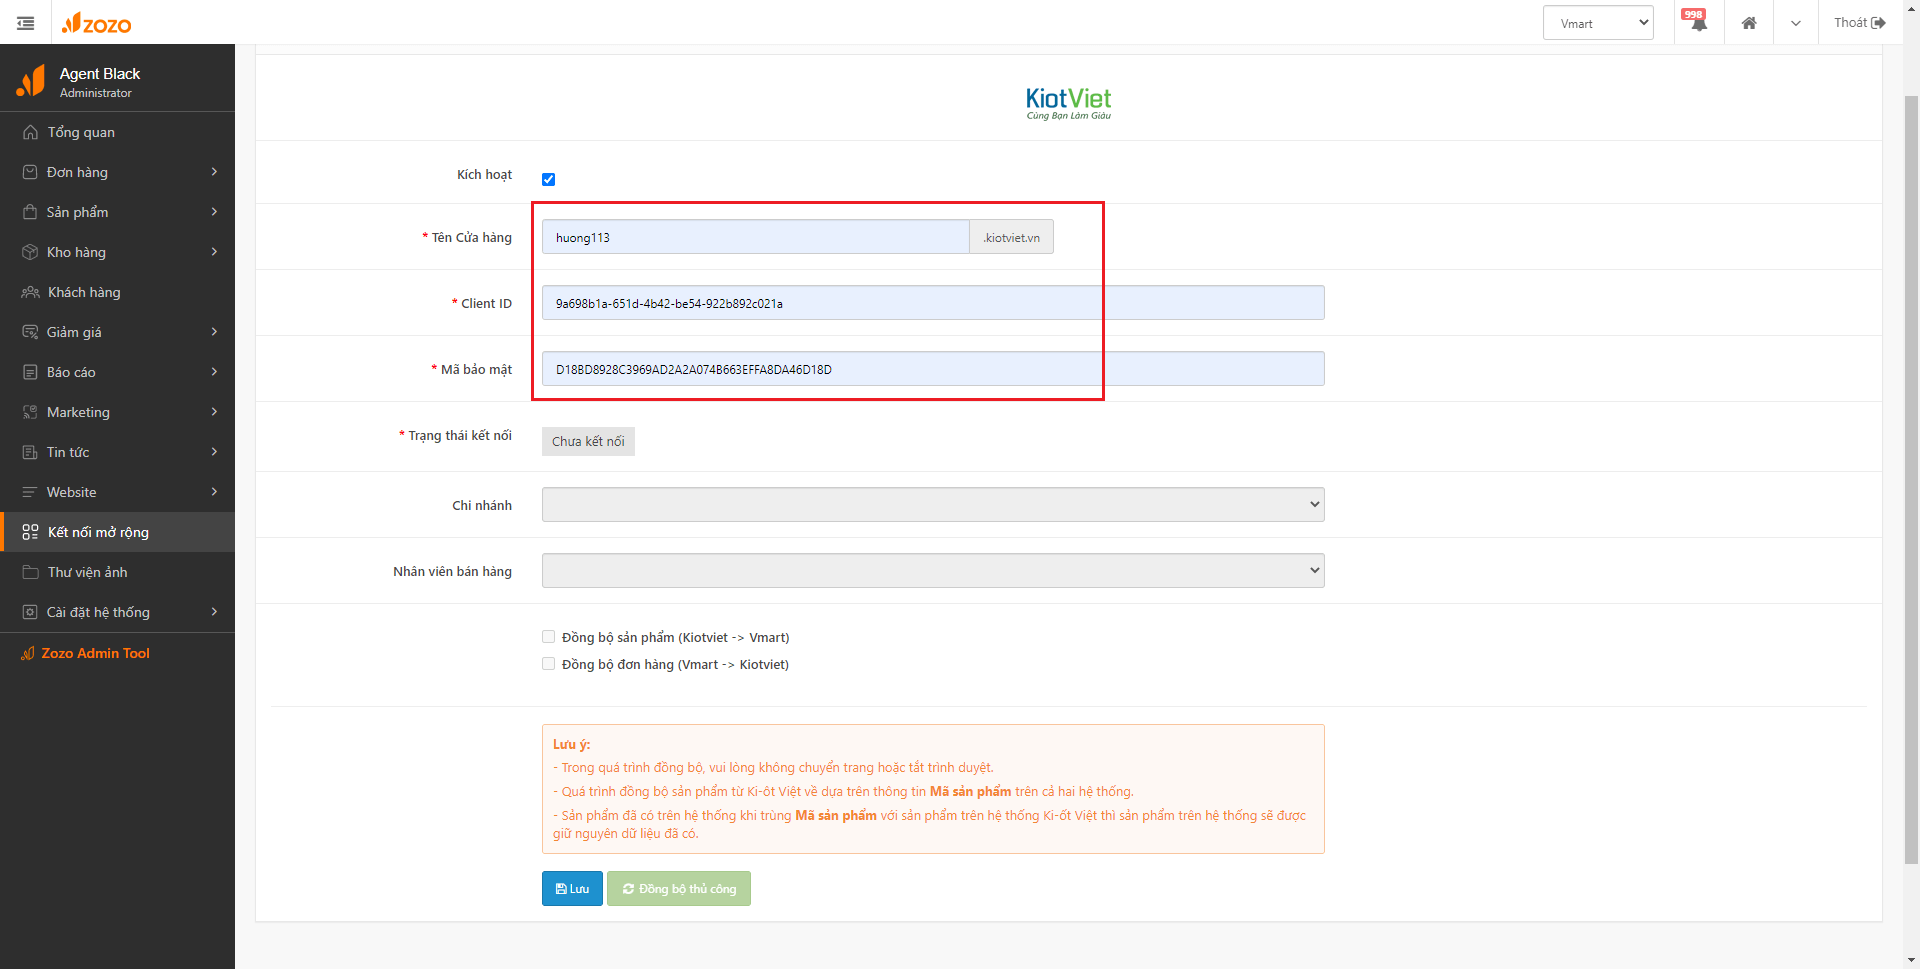1920x969 pixels.
Task: Click the Tổng quan home icon
Action: pyautogui.click(x=30, y=132)
